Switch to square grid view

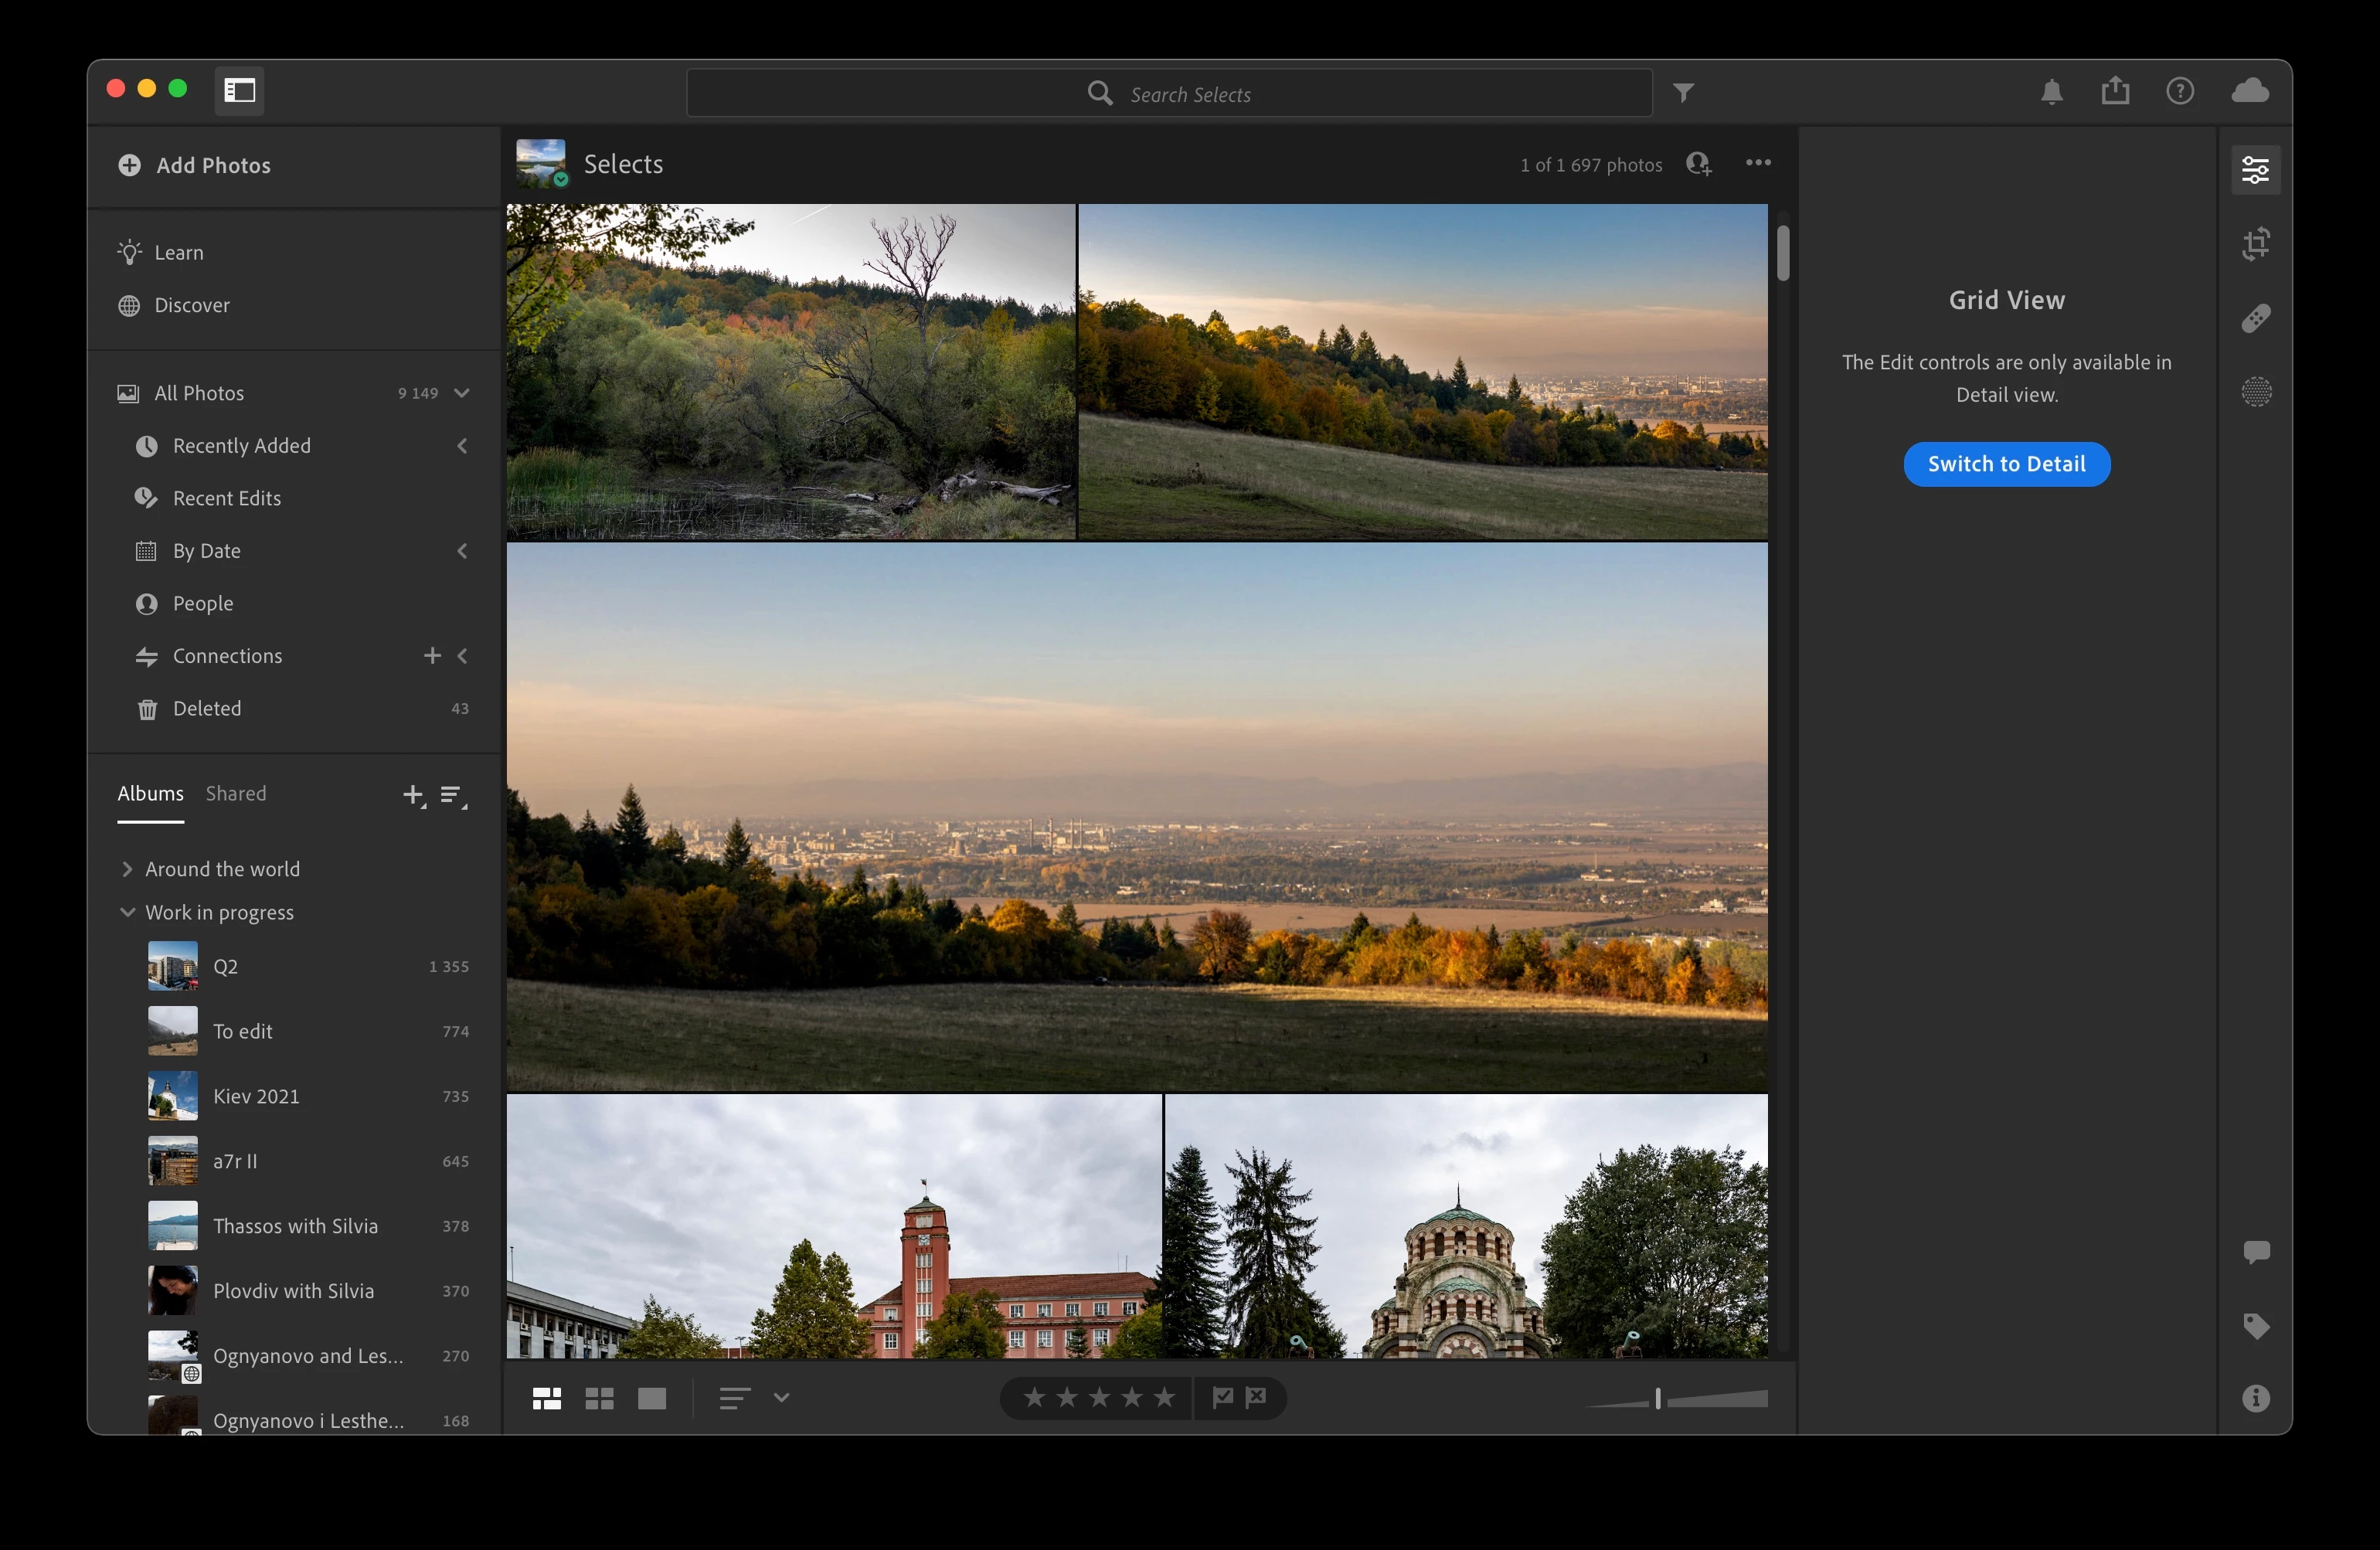click(x=599, y=1398)
